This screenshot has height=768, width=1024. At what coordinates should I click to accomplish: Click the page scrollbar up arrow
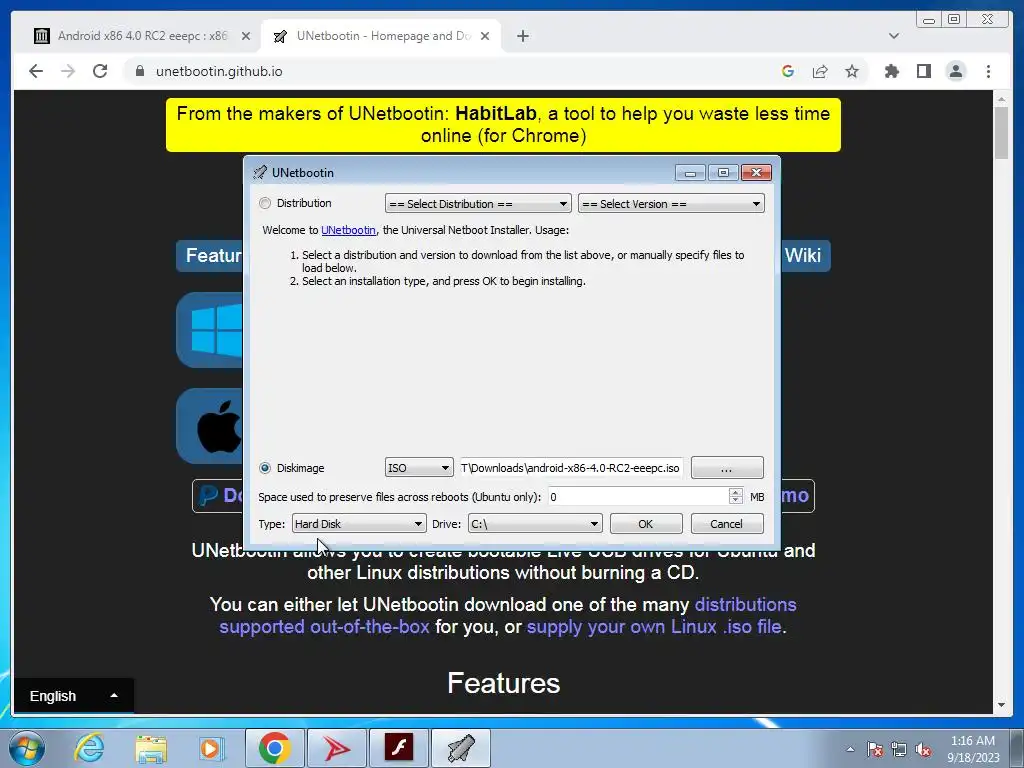[x=1001, y=99]
